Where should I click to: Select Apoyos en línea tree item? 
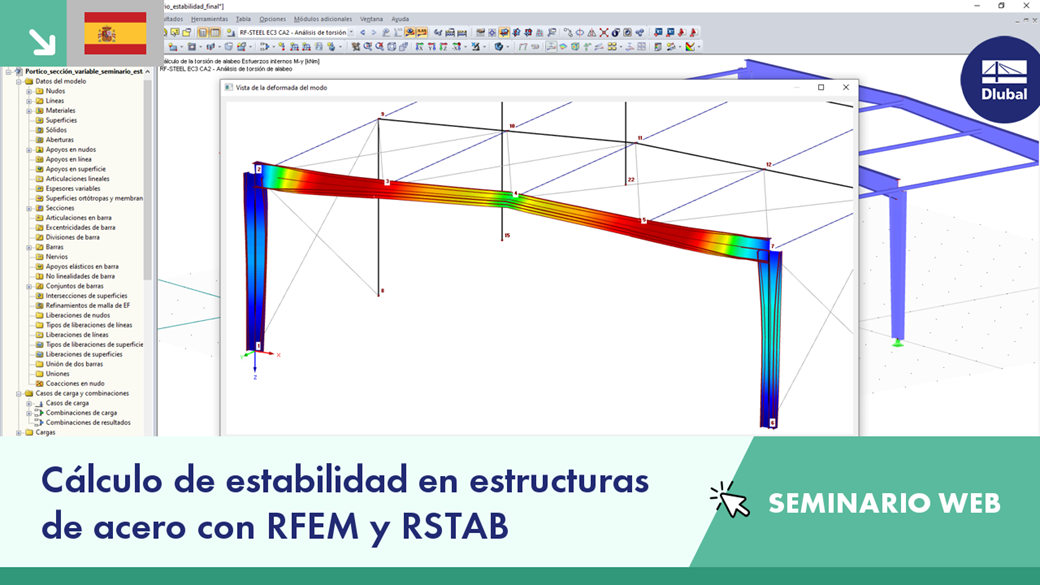(x=68, y=159)
